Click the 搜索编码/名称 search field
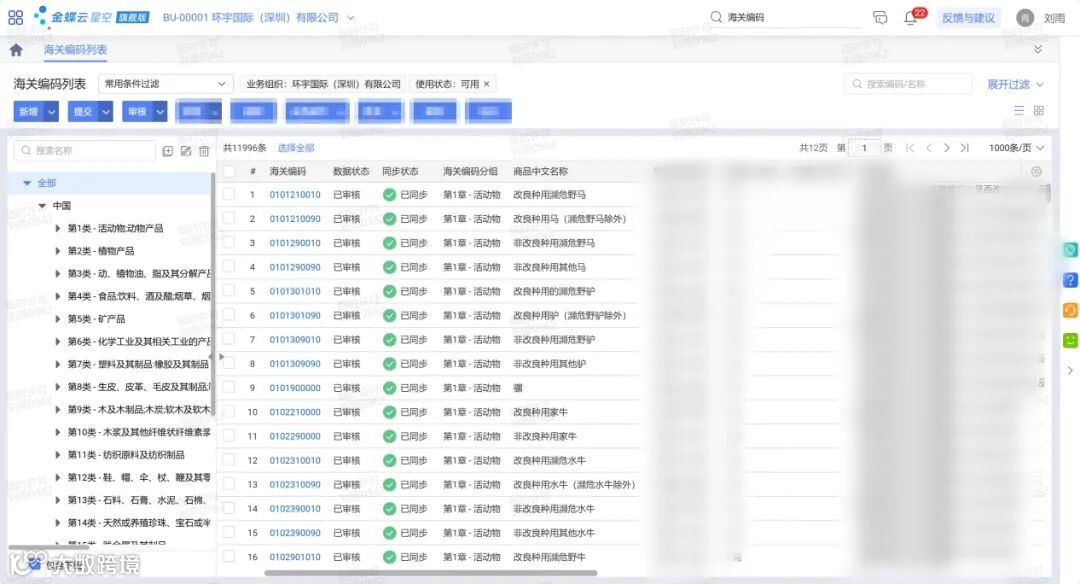Screen dimensions: 1080x584 pos(908,84)
